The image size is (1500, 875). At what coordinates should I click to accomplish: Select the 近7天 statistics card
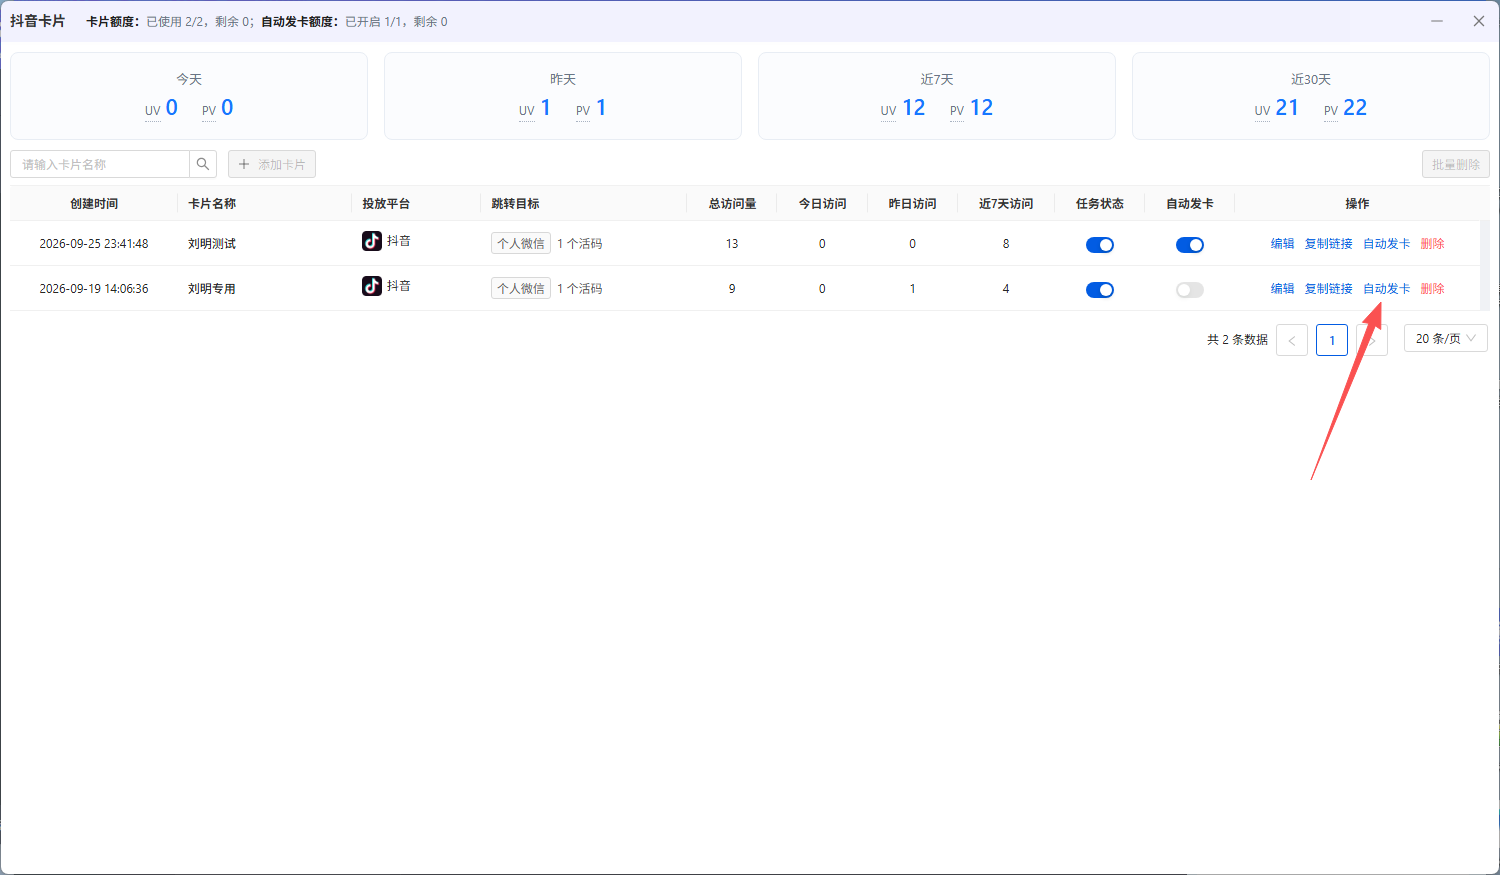click(937, 96)
